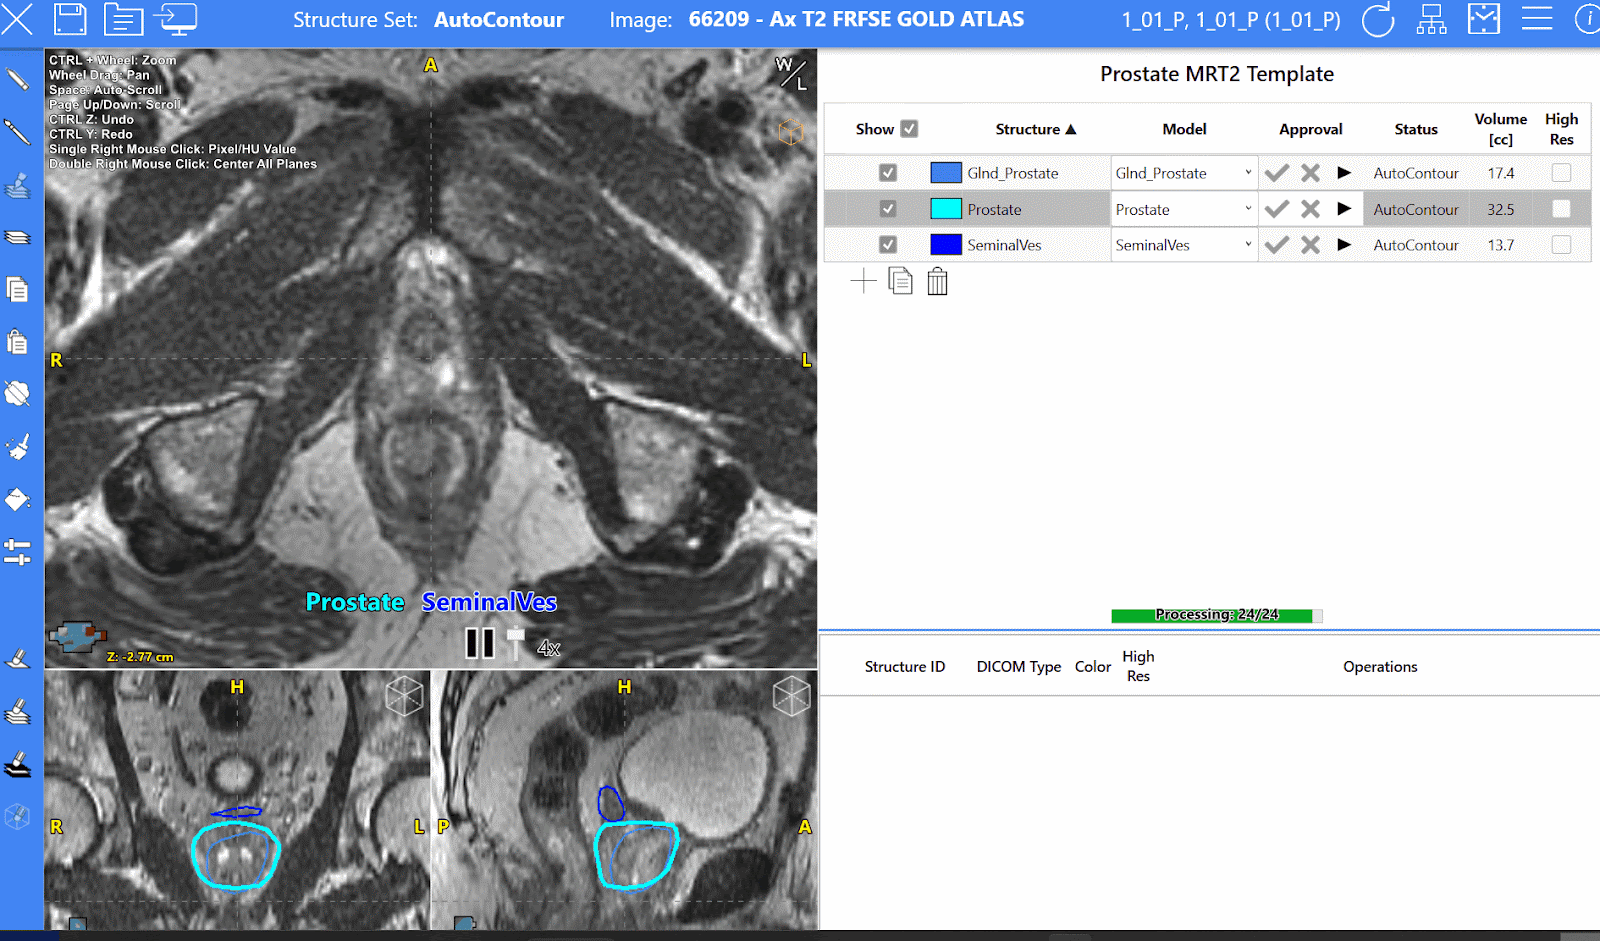
Task: Select the eraser on black layers tool
Action: coord(17,765)
